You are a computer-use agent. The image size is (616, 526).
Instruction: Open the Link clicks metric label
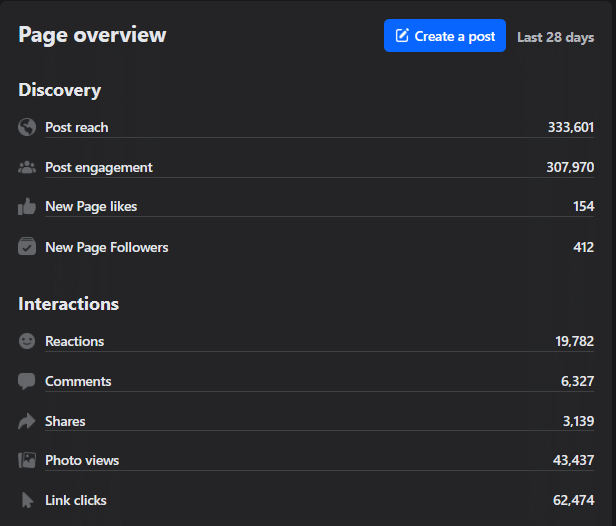[76, 500]
